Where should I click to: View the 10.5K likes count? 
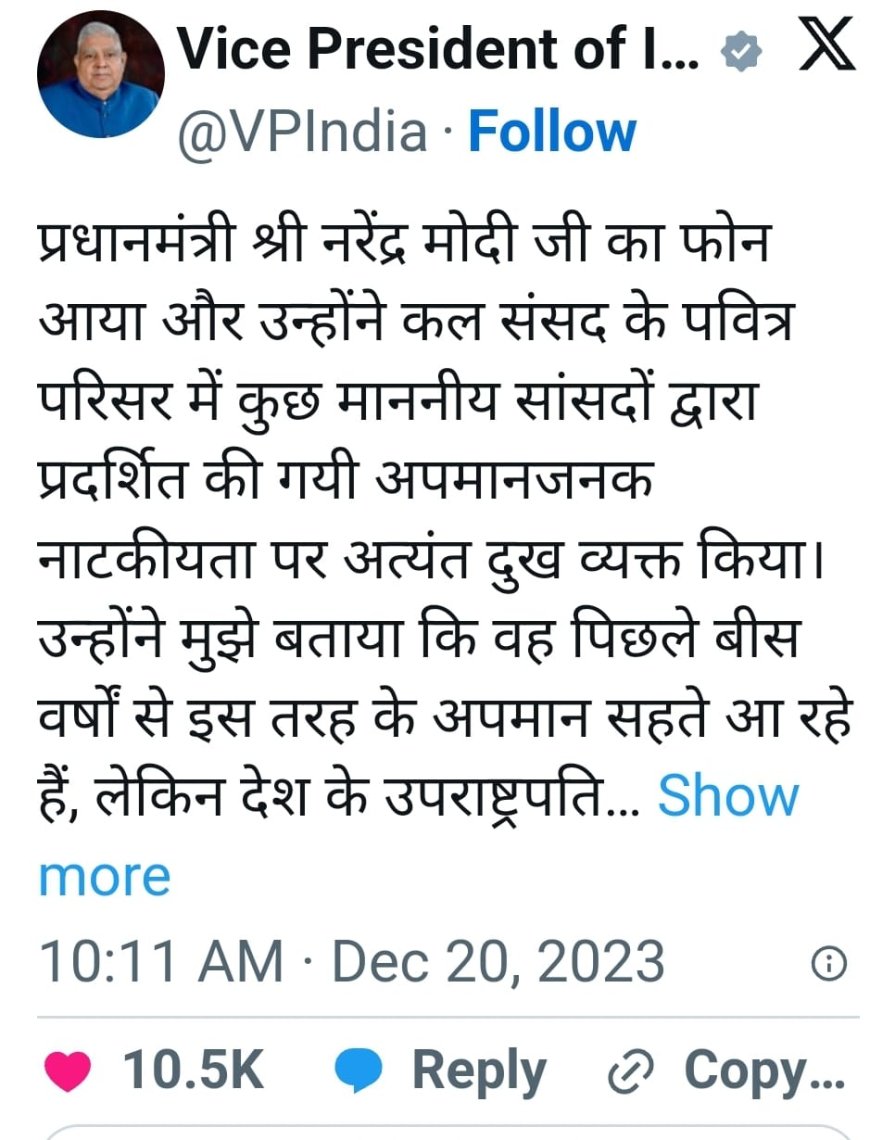(x=193, y=1069)
